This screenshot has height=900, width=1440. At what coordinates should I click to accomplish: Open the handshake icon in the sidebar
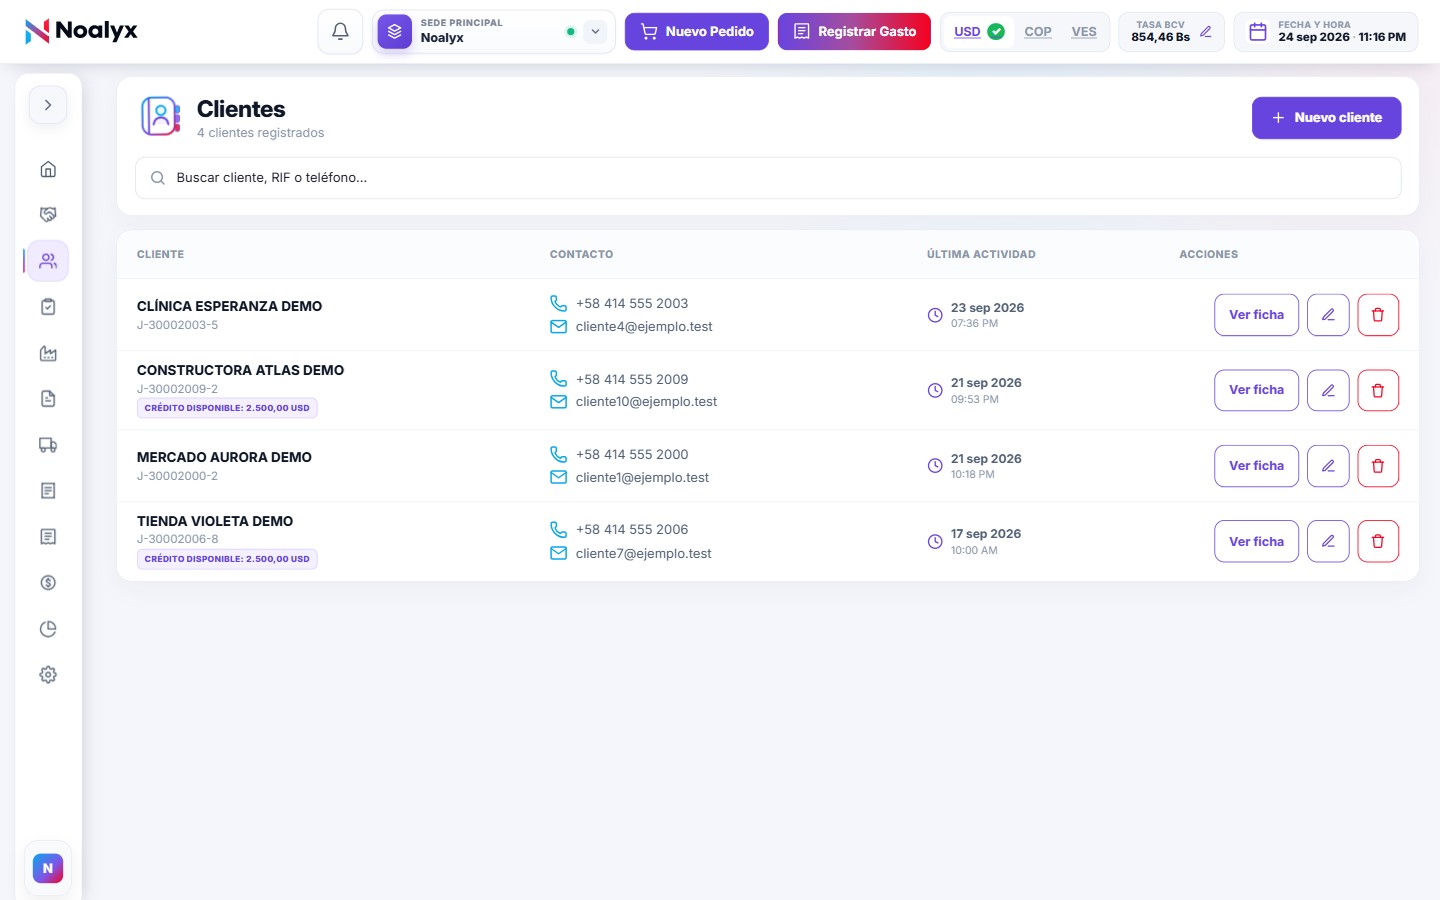[48, 215]
